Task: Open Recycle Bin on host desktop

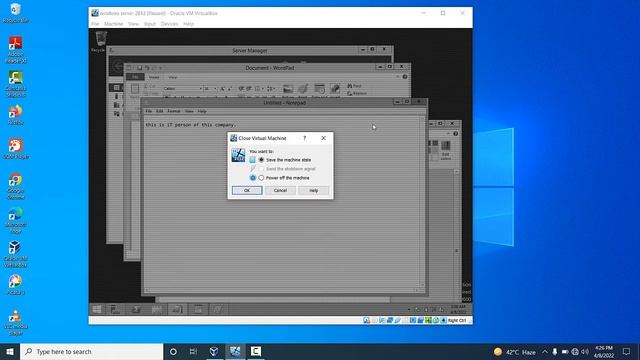Action: [16, 13]
